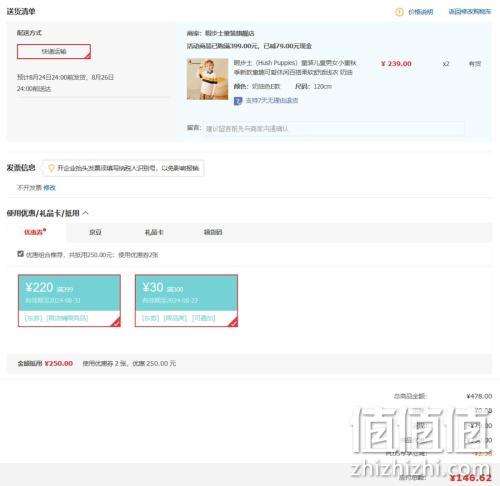The image size is (500, 486).
Task: Toggle the recommended coupon combination checkbox
Action: coord(21,254)
